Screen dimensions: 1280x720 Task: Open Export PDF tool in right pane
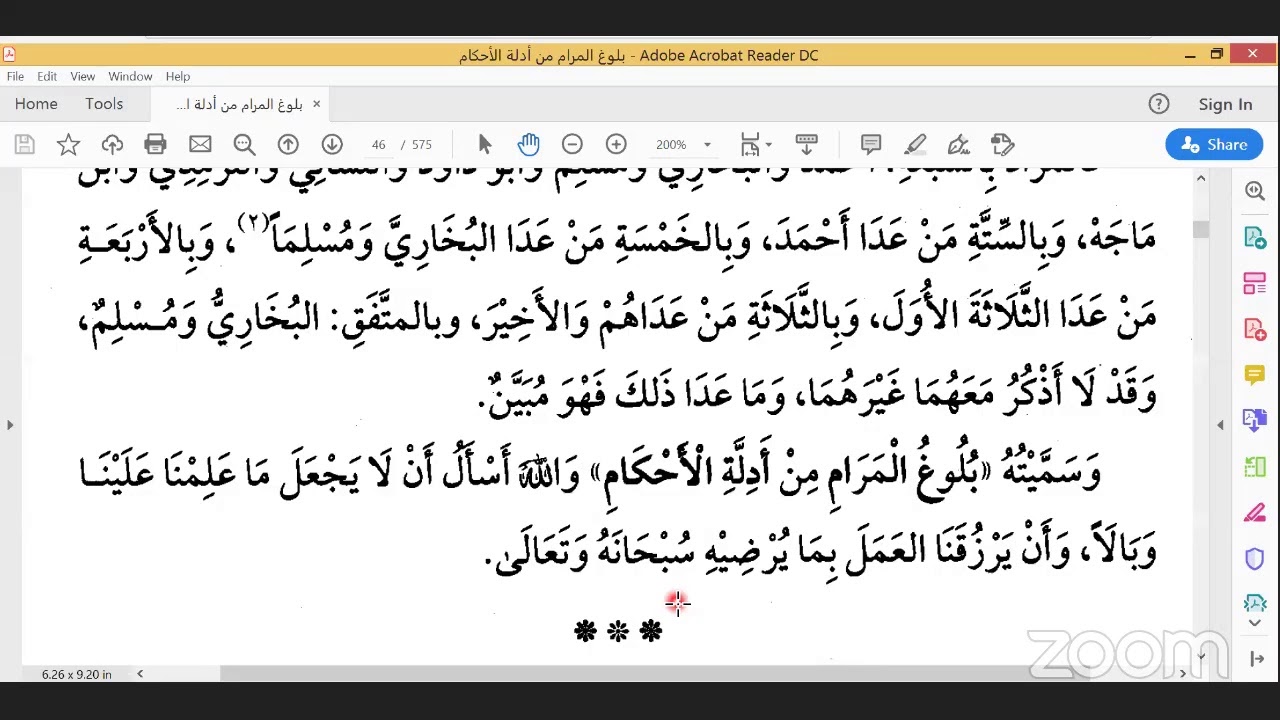(x=1255, y=237)
